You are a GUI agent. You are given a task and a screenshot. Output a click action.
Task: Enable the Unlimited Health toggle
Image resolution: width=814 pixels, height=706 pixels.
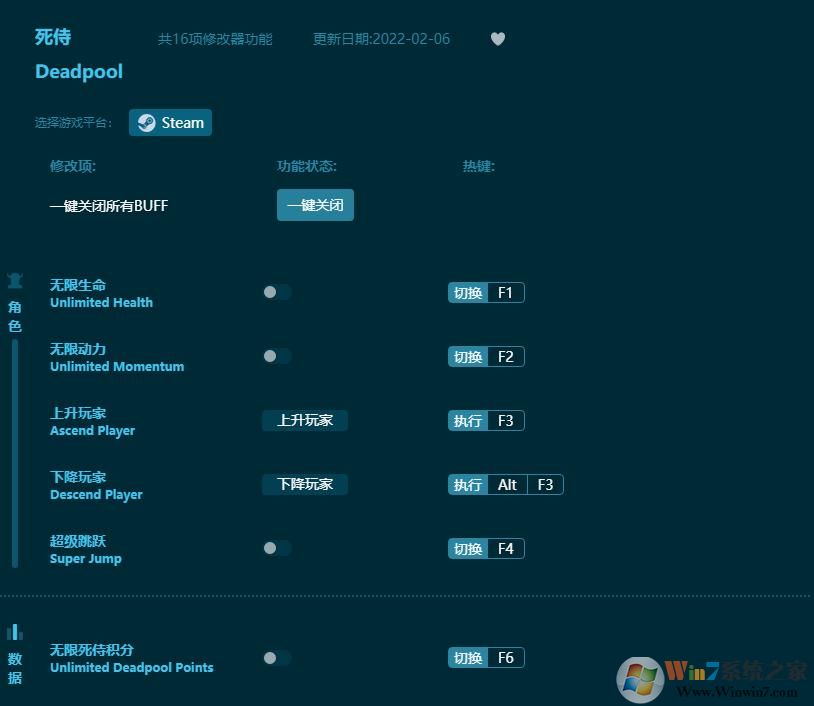277,292
